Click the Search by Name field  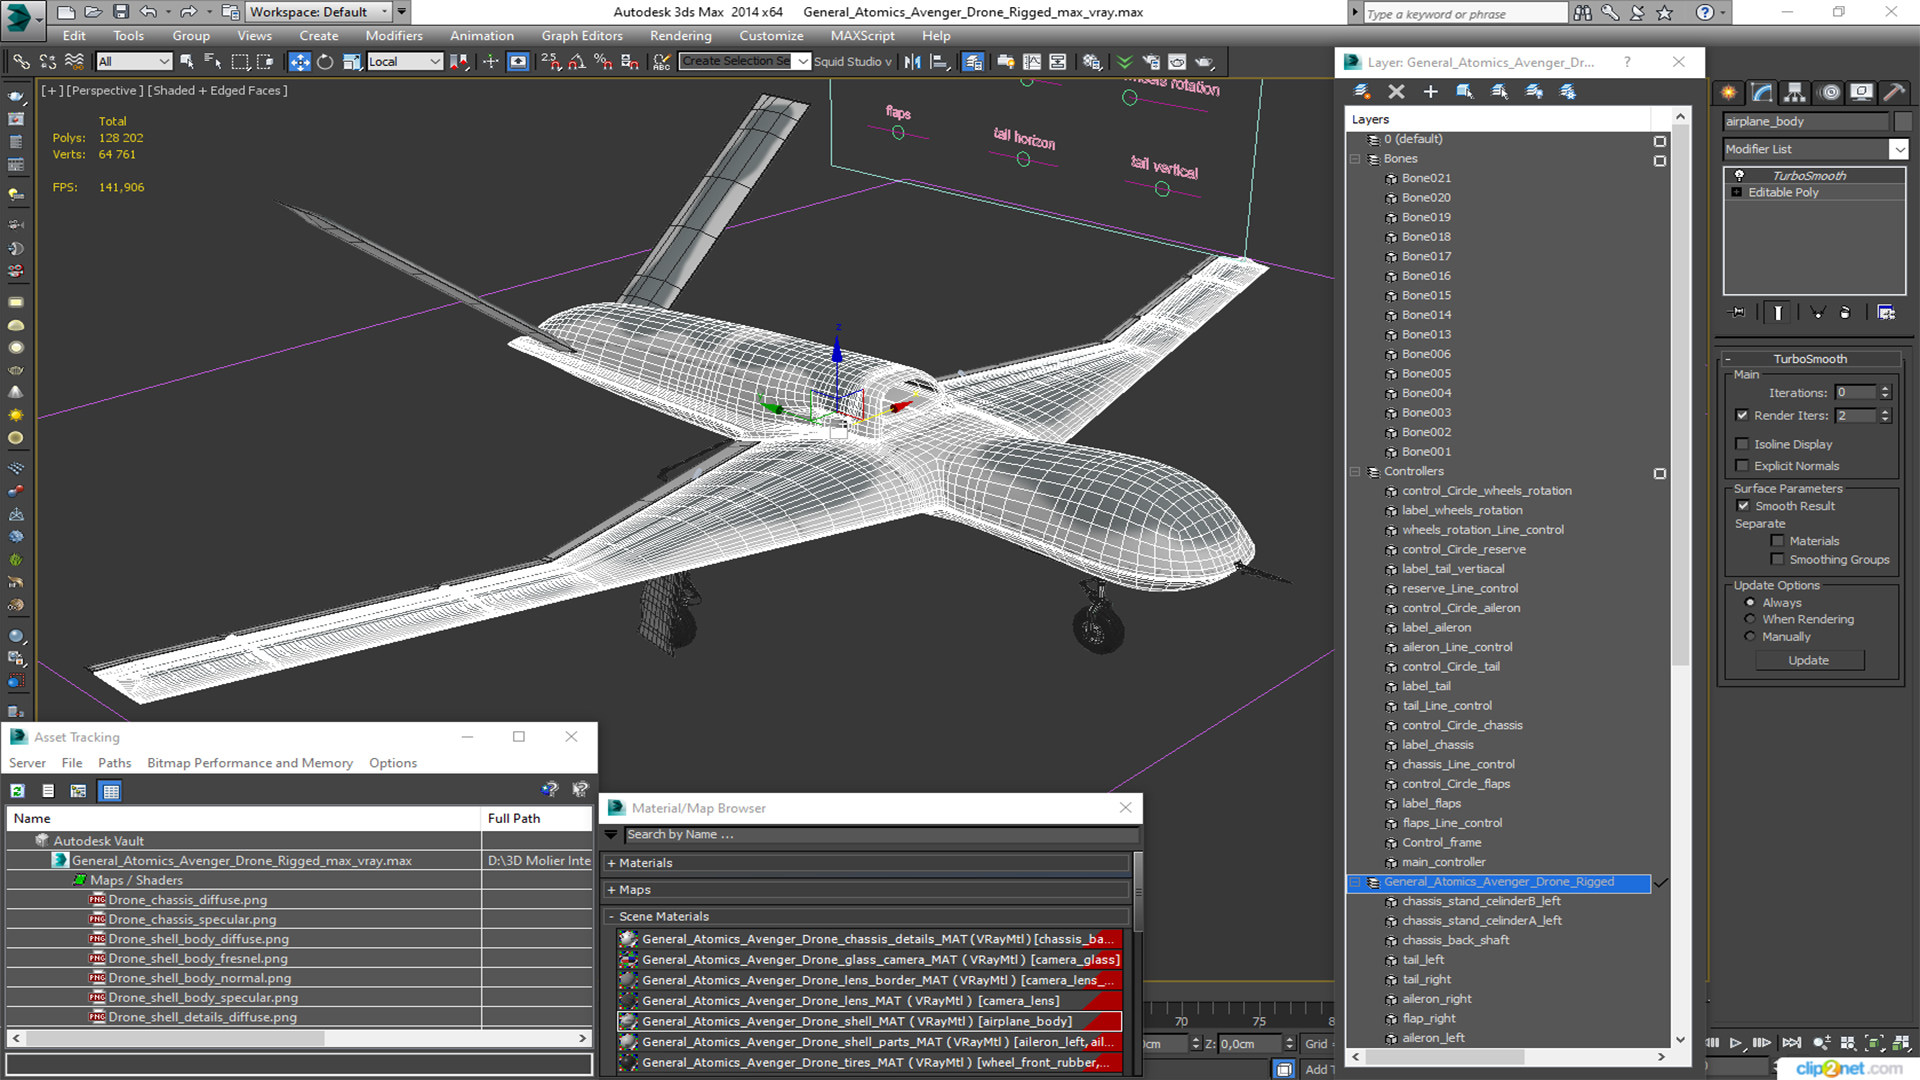pos(880,835)
